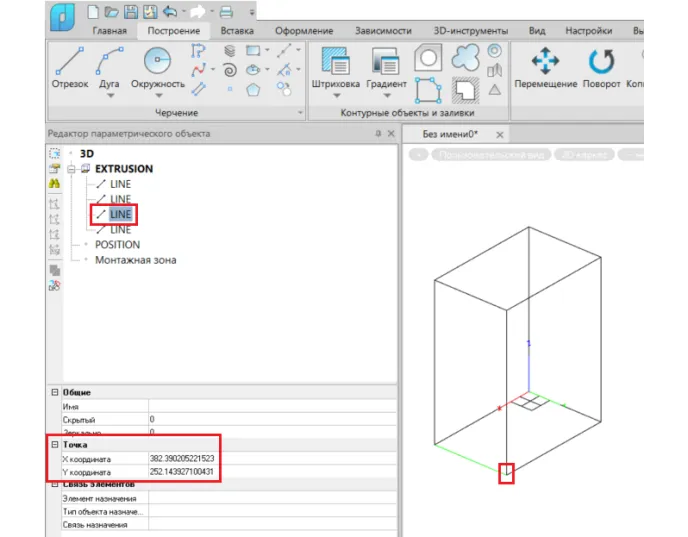Collapse the Точка property group
688x537 pixels.
54,444
